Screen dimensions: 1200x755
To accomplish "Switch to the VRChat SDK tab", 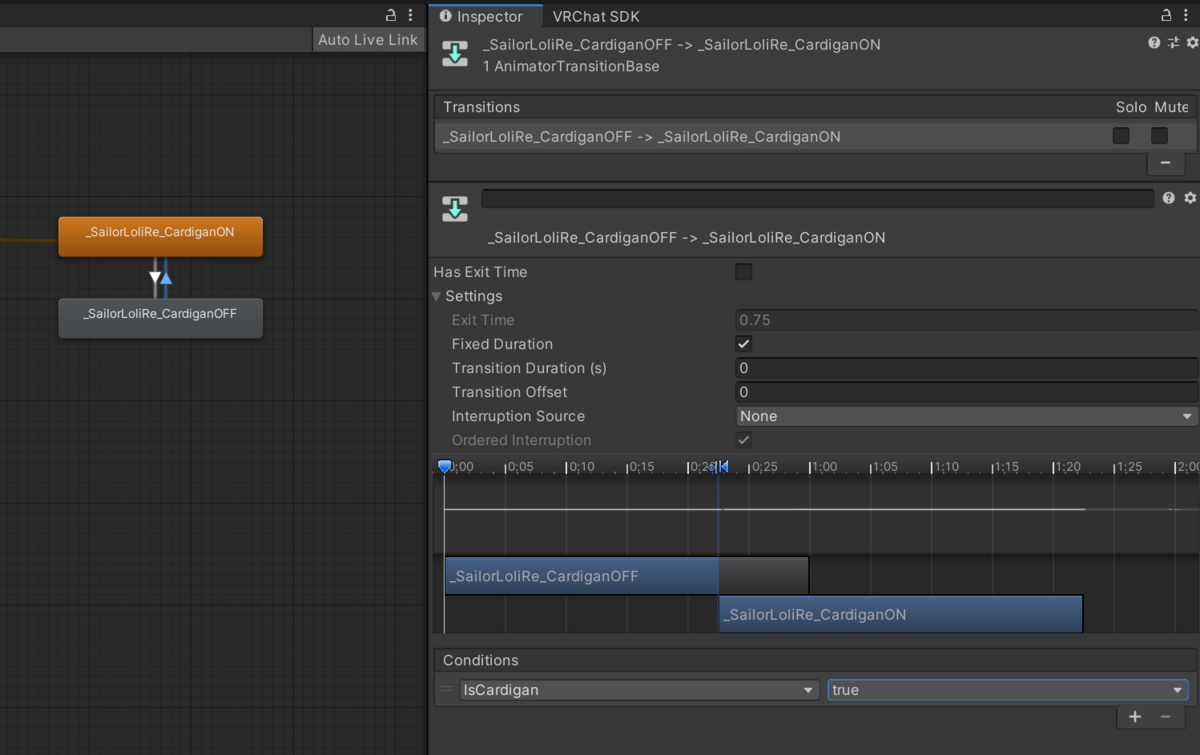I will click(x=596, y=16).
